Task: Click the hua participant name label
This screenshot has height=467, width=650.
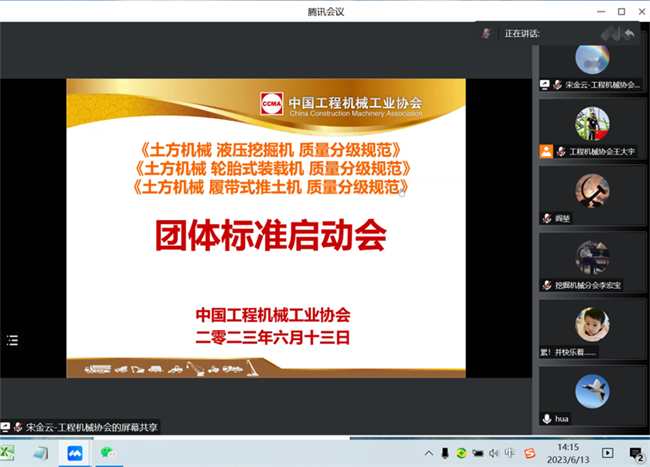Action: [562, 419]
